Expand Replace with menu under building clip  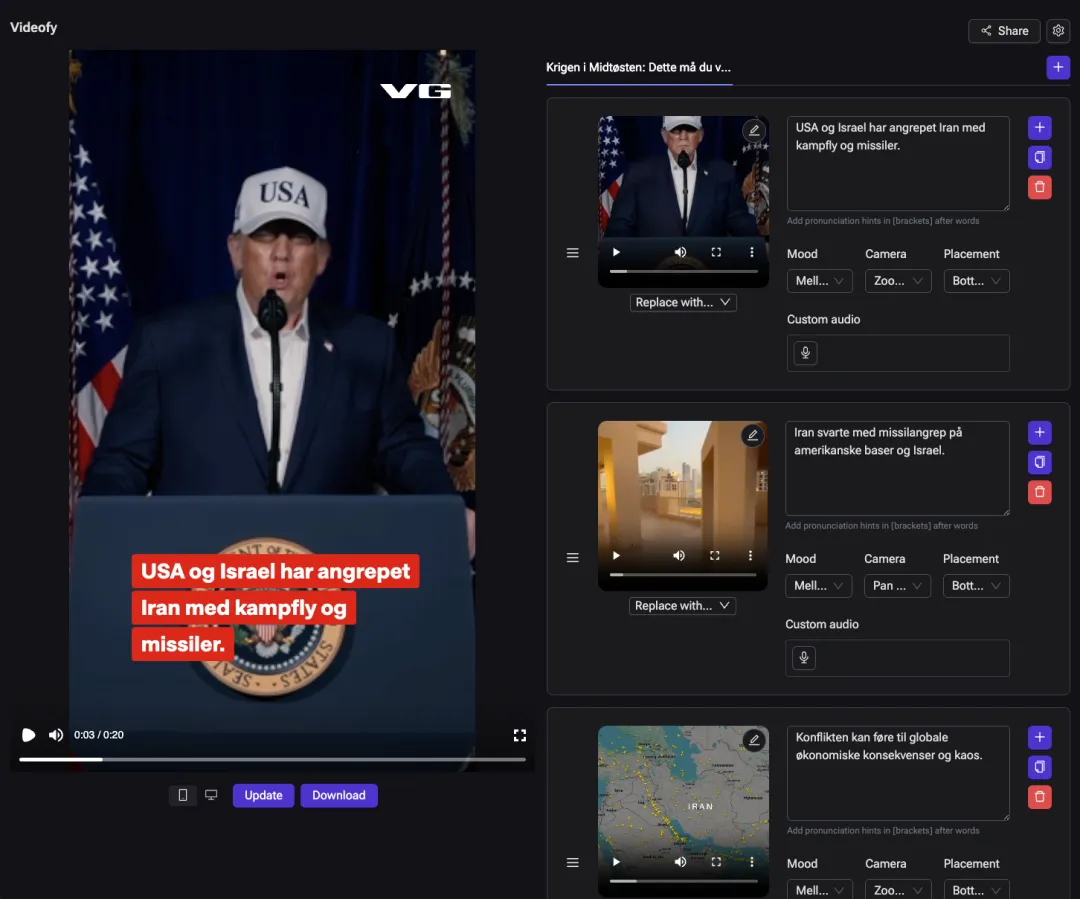click(682, 606)
